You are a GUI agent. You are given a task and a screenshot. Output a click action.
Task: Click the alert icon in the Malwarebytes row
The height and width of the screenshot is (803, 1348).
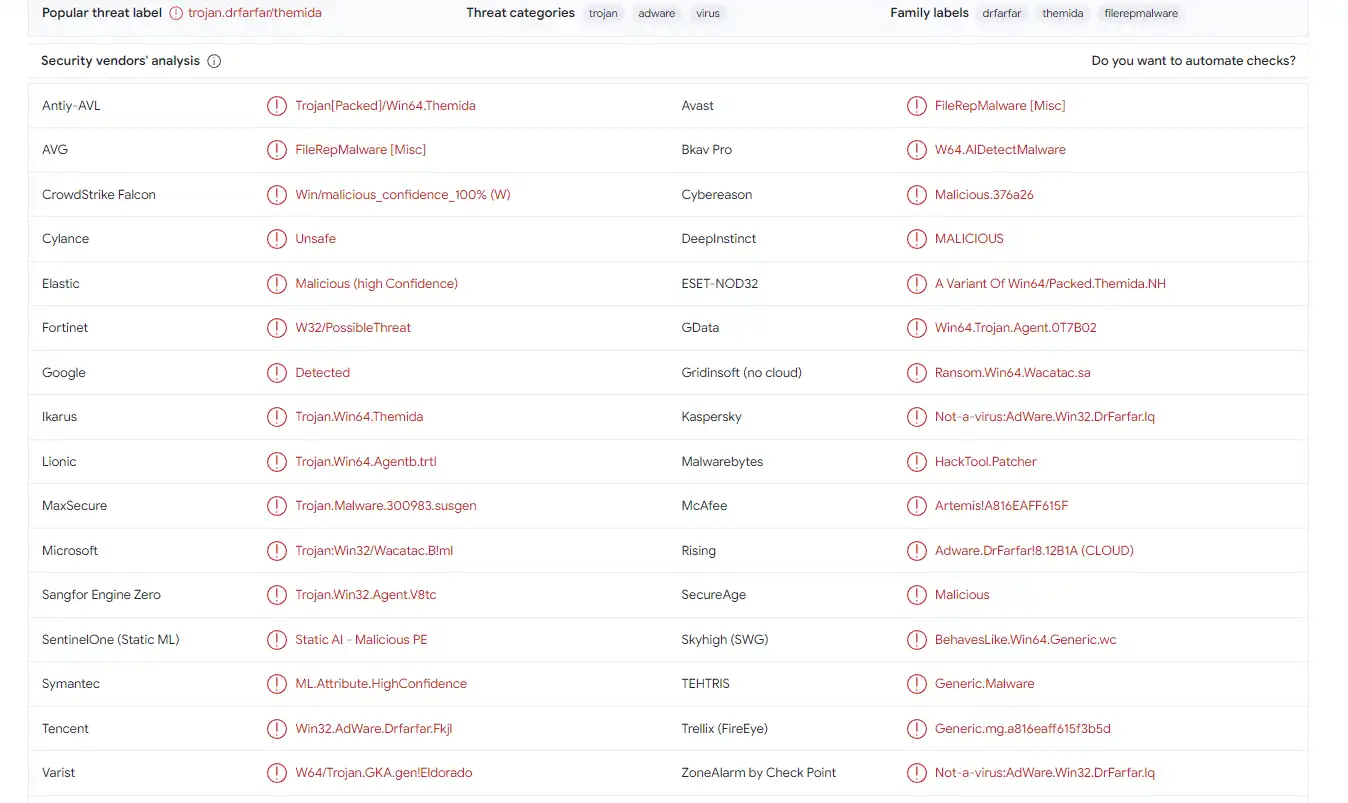pyautogui.click(x=916, y=462)
